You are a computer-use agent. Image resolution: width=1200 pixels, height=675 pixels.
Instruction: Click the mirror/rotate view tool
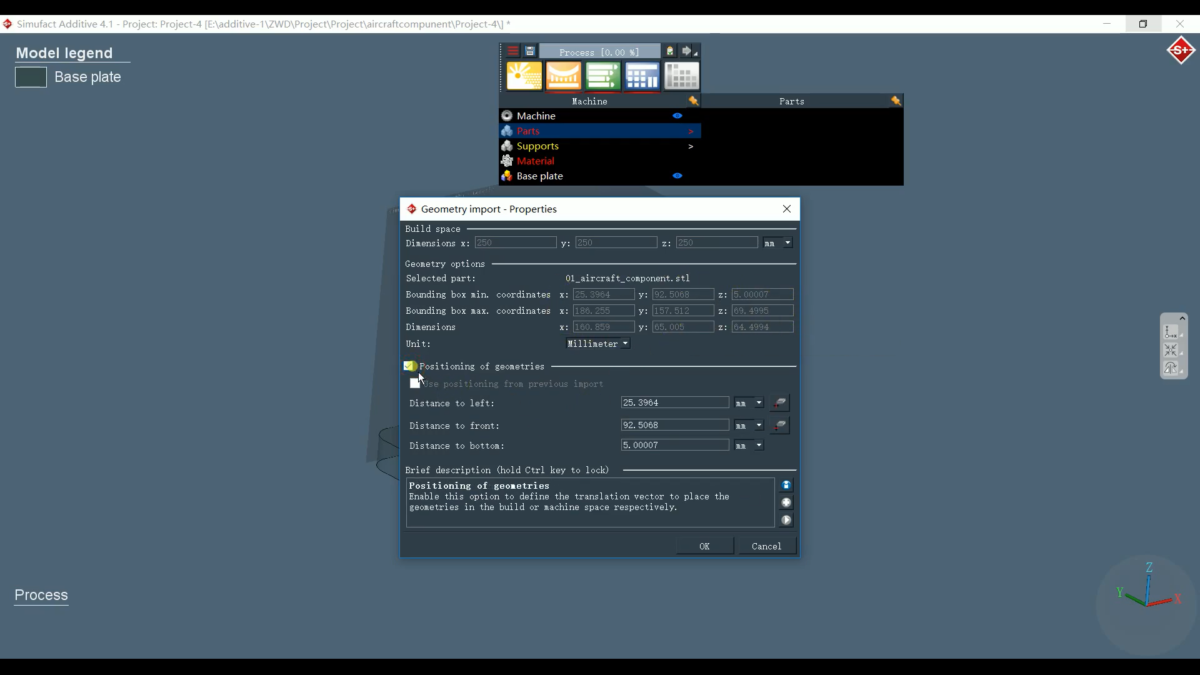(1171, 368)
